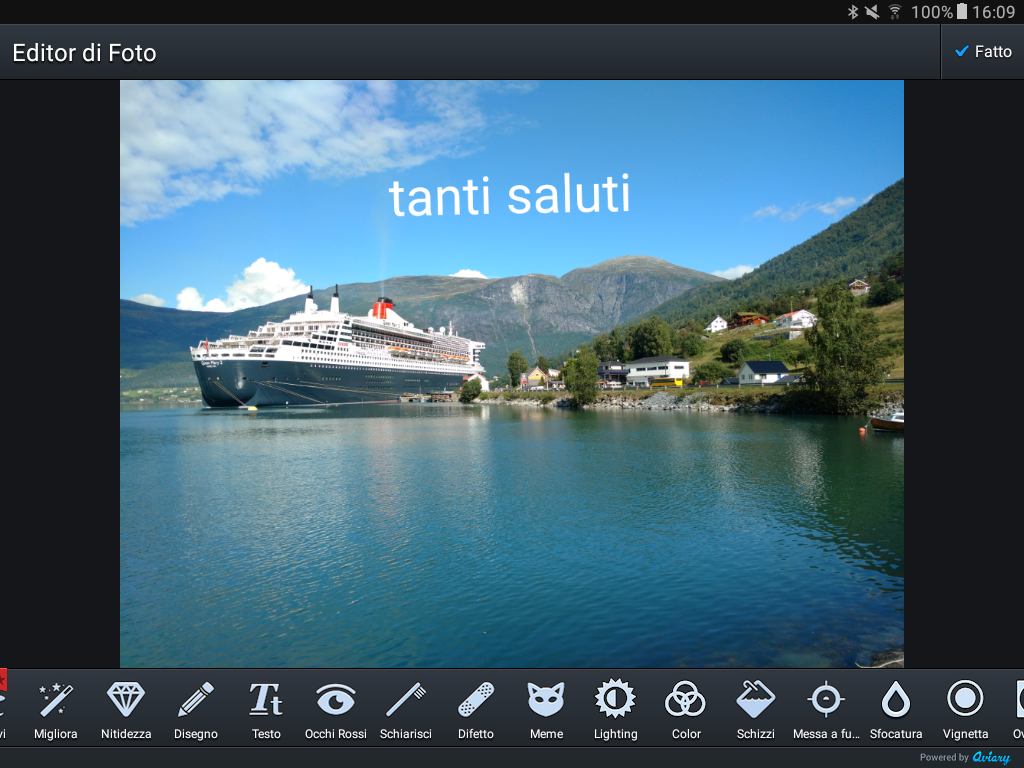Select the Difetto bandage tool

(x=475, y=710)
